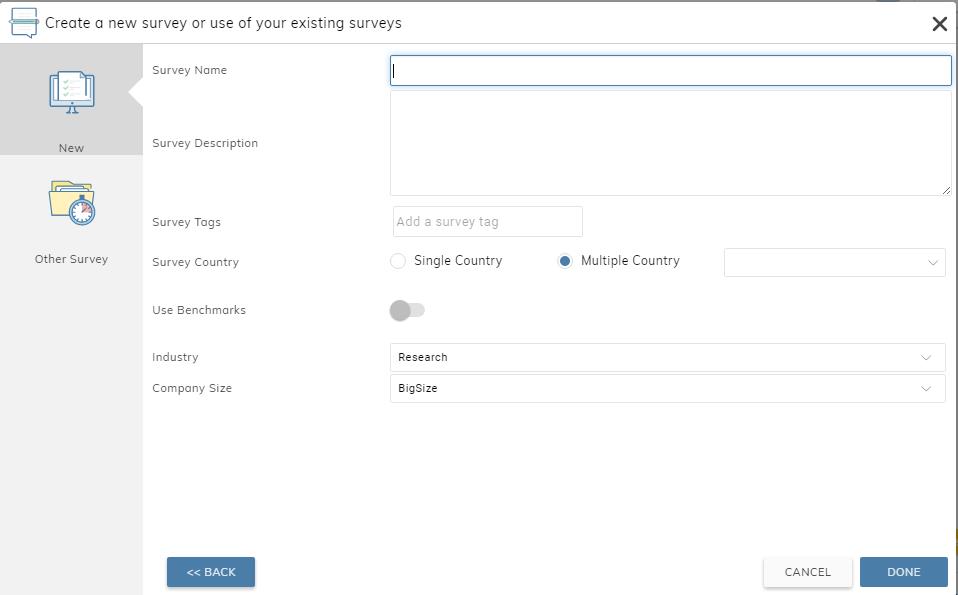Switch to the Other Survey tab

tap(71, 258)
